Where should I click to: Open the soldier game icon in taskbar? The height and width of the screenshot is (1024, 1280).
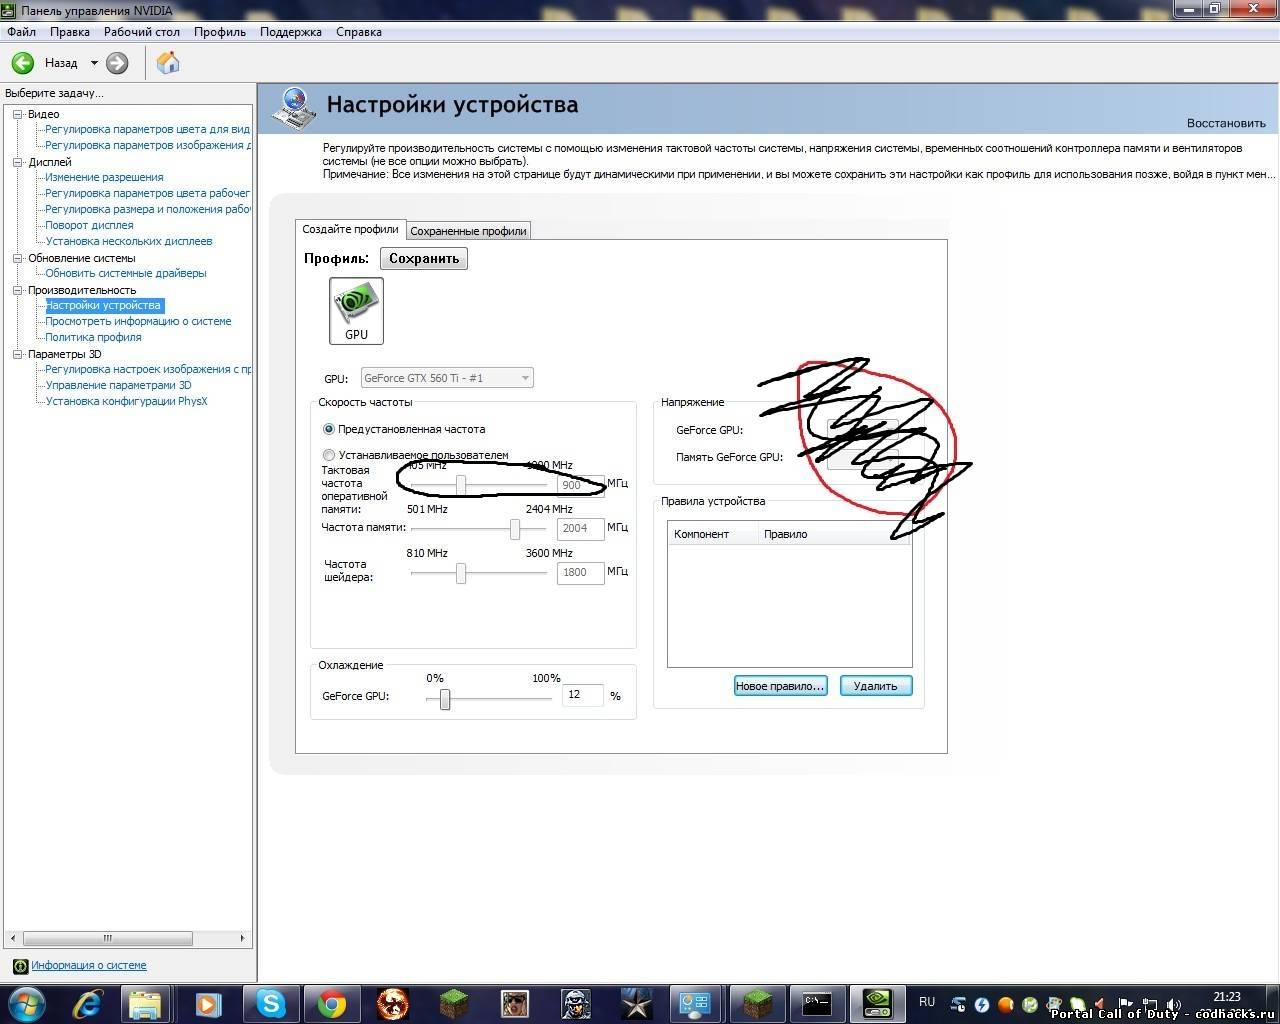pos(576,1003)
